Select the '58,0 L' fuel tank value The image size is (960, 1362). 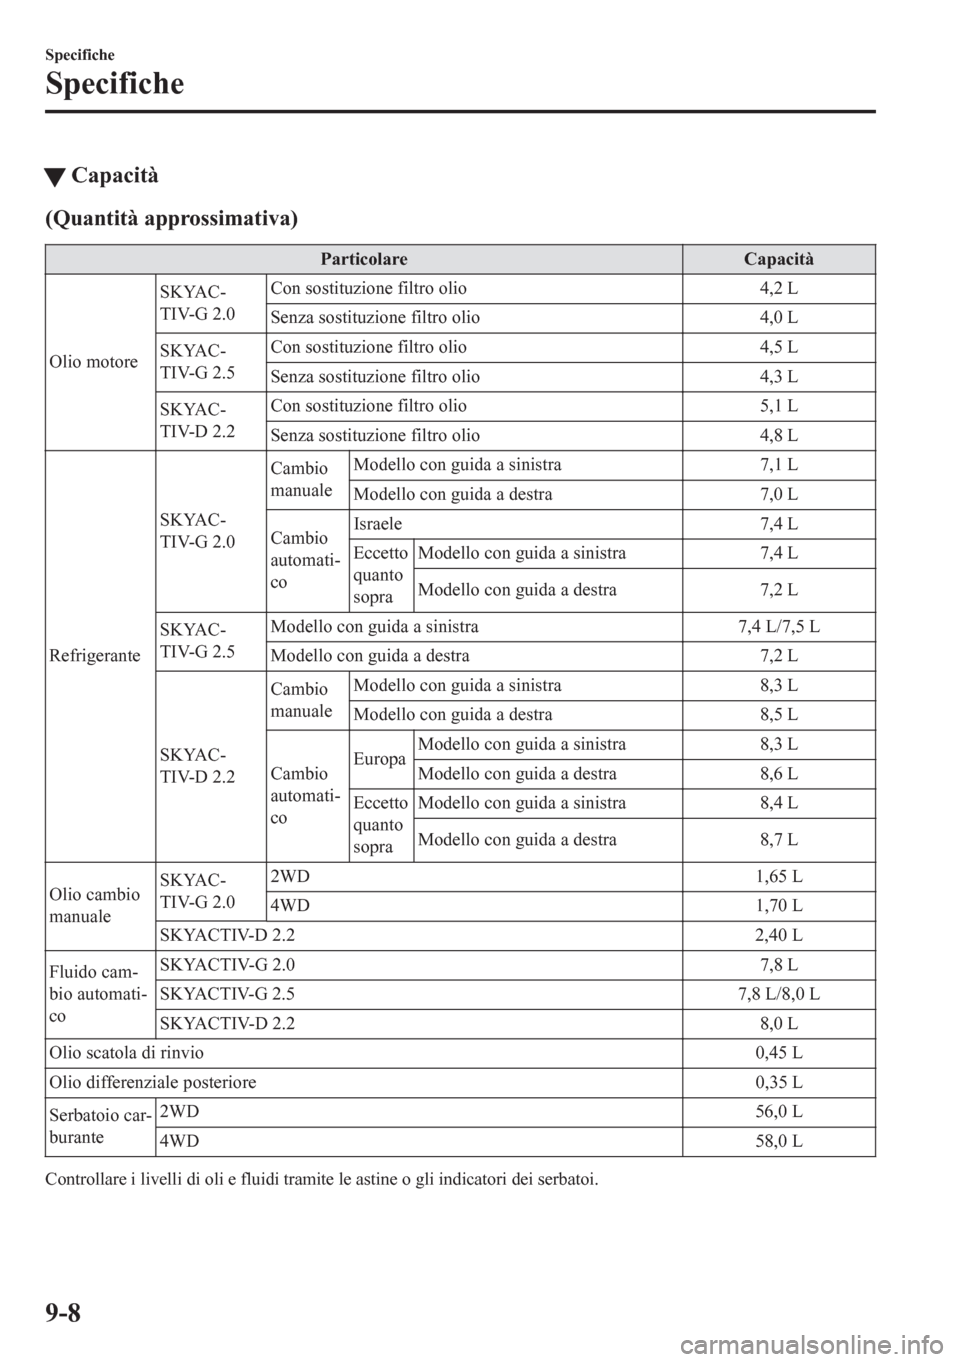[x=778, y=1142]
